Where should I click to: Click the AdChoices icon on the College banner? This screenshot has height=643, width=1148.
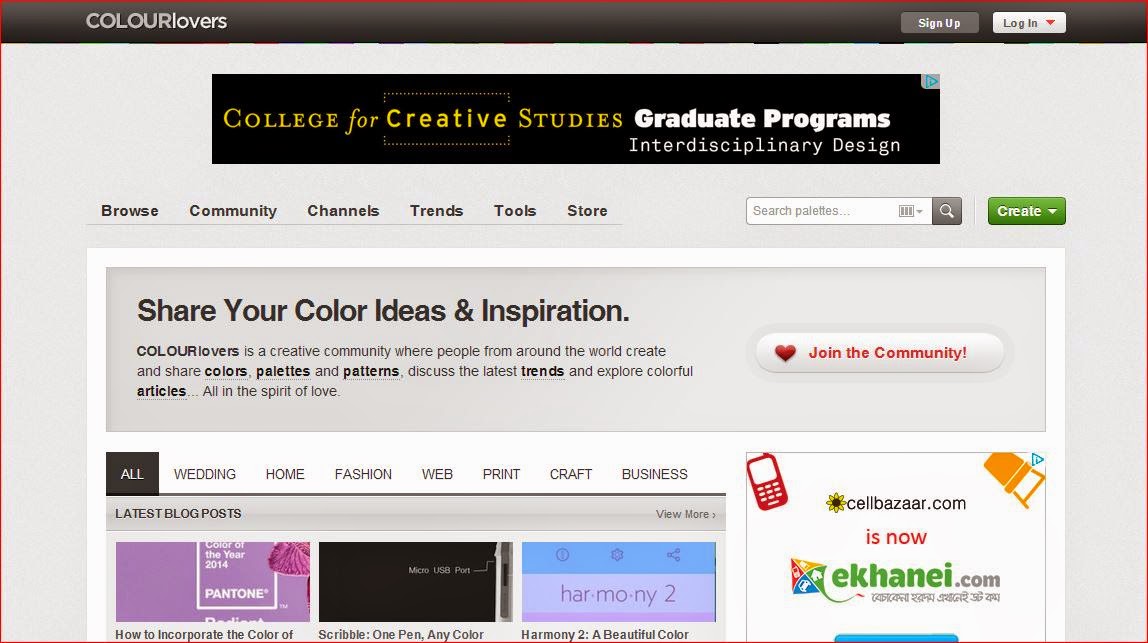pyautogui.click(x=931, y=81)
